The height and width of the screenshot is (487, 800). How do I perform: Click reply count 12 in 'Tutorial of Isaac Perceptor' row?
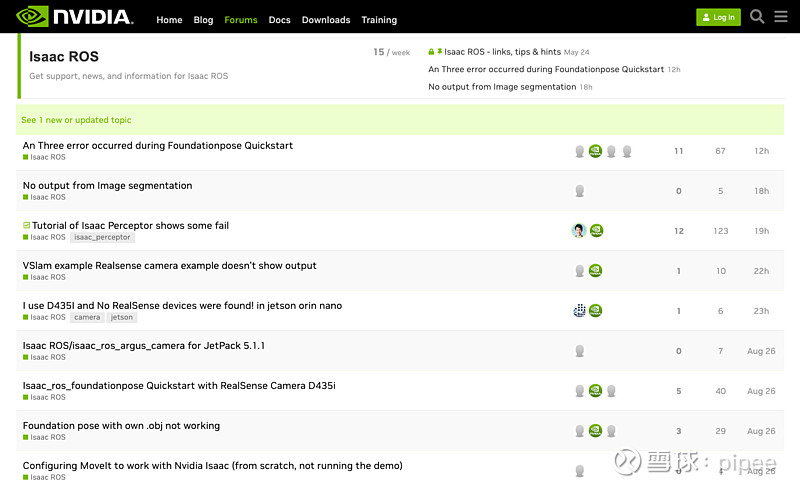679,231
